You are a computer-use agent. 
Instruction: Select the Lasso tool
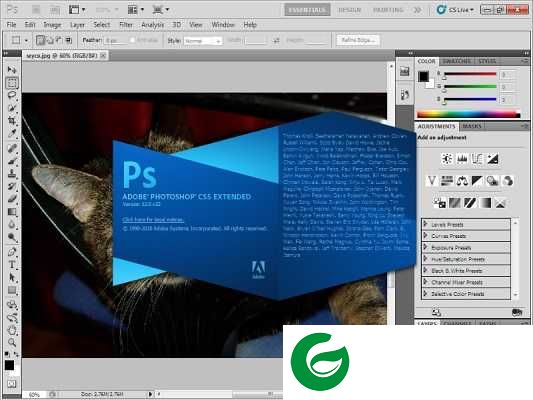pyautogui.click(x=12, y=95)
